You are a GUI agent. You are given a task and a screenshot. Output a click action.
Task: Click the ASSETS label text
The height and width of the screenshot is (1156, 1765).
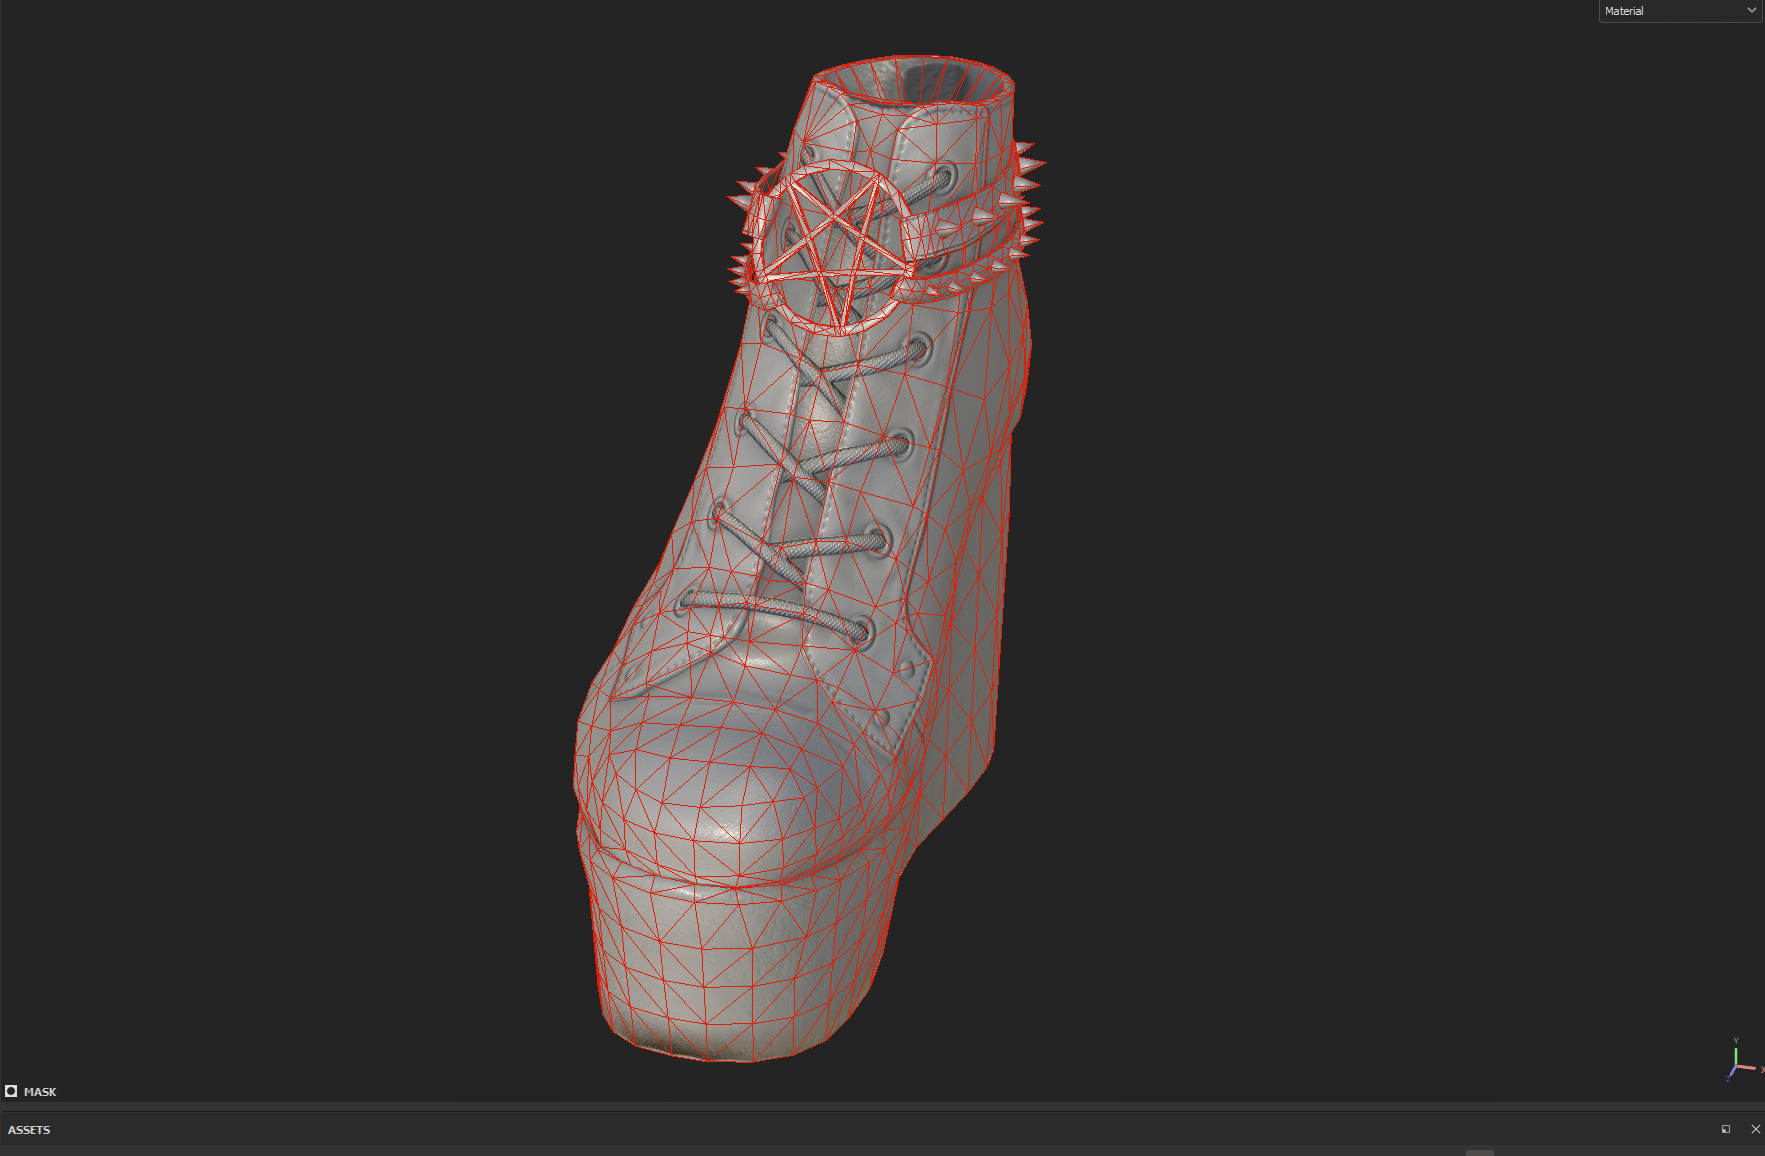[x=30, y=1129]
